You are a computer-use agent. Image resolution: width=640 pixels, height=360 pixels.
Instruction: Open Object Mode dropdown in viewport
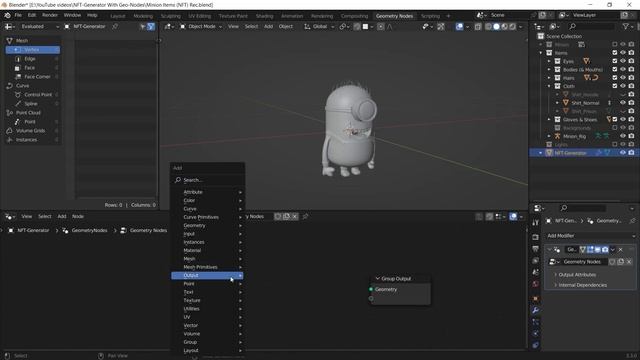coord(201,27)
